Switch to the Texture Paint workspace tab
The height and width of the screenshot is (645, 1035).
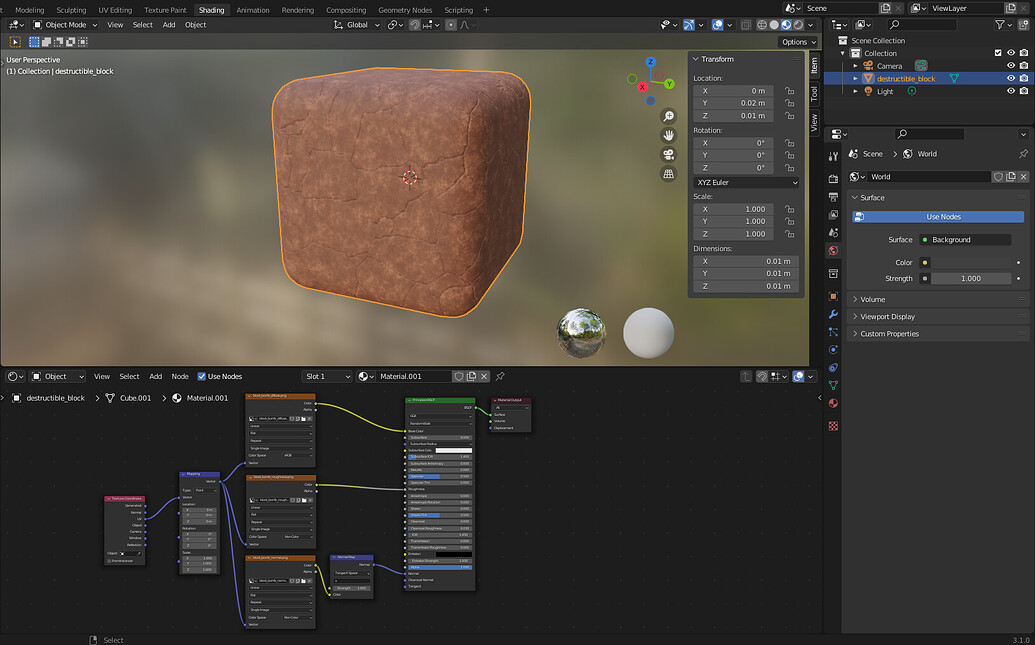(x=165, y=10)
